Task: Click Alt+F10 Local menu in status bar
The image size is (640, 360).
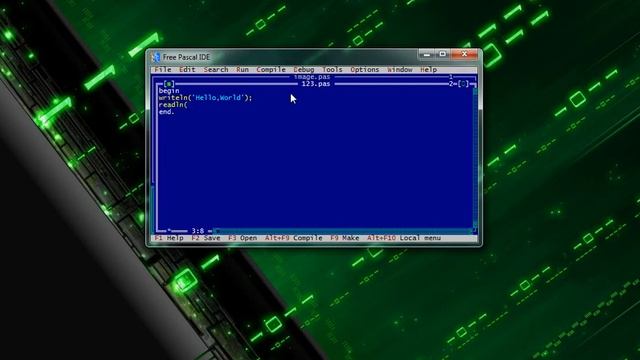Action: coord(404,238)
